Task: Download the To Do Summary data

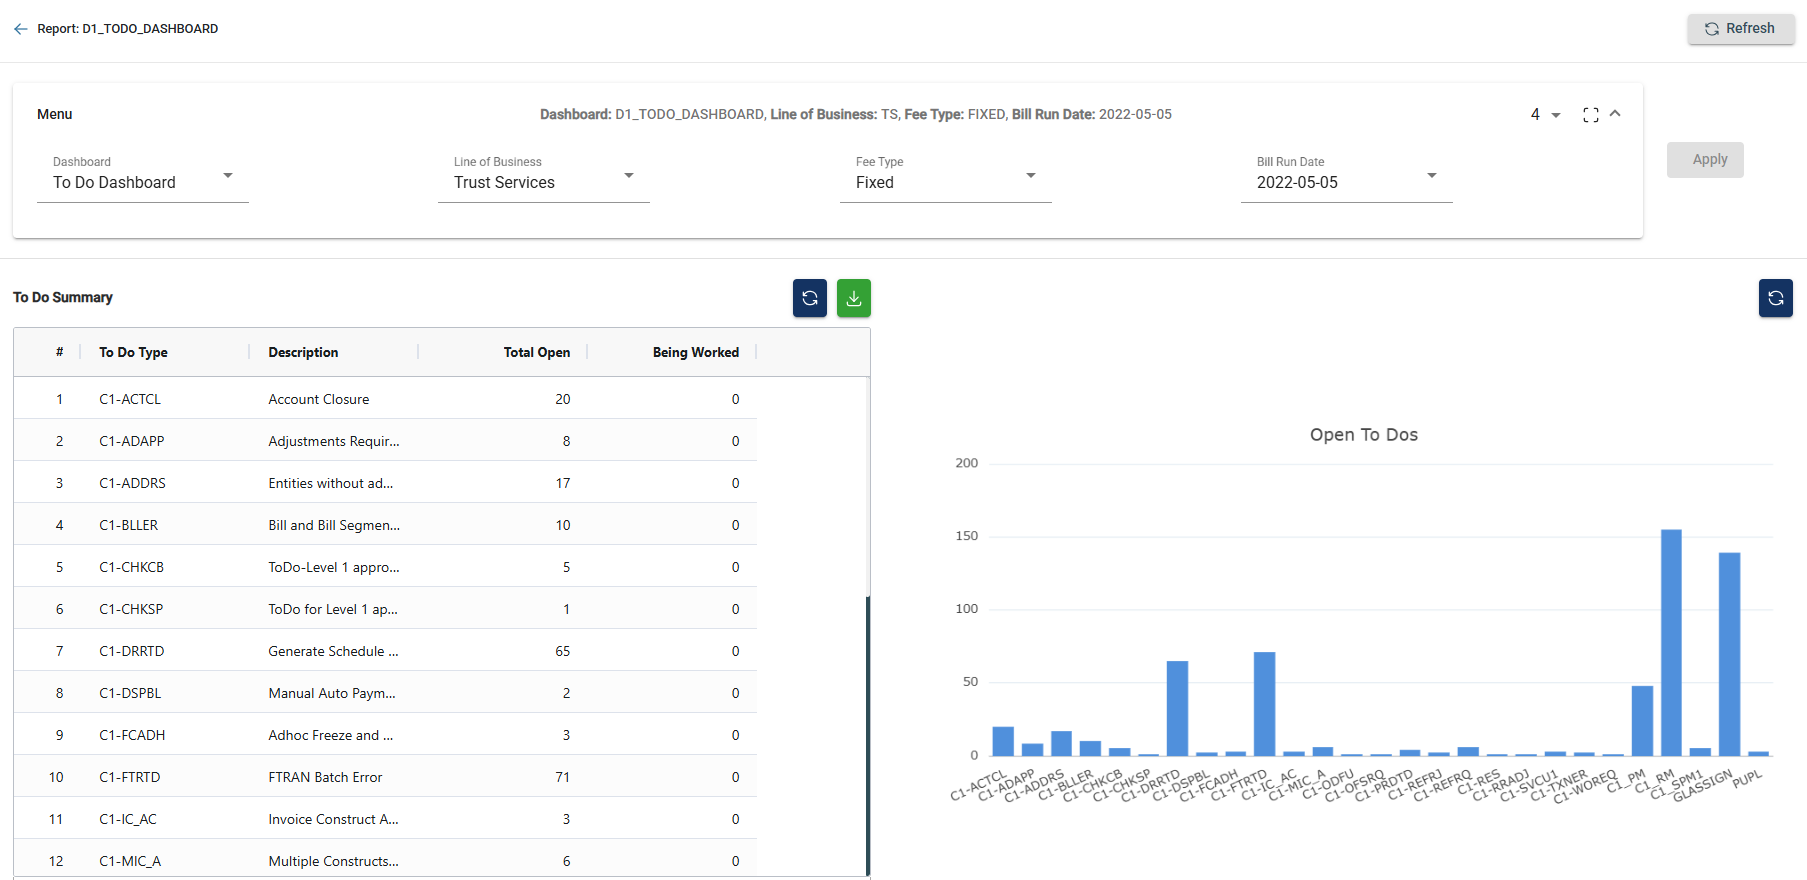Action: pos(853,298)
